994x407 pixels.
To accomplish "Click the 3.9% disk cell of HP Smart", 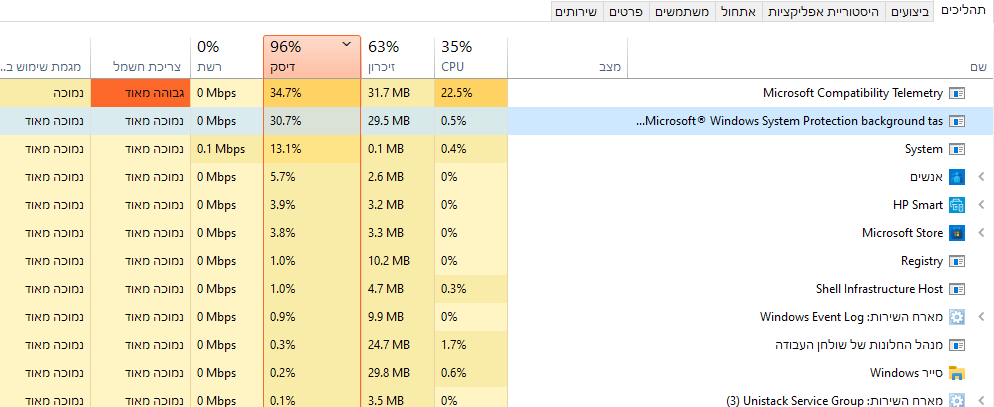I will [312, 205].
